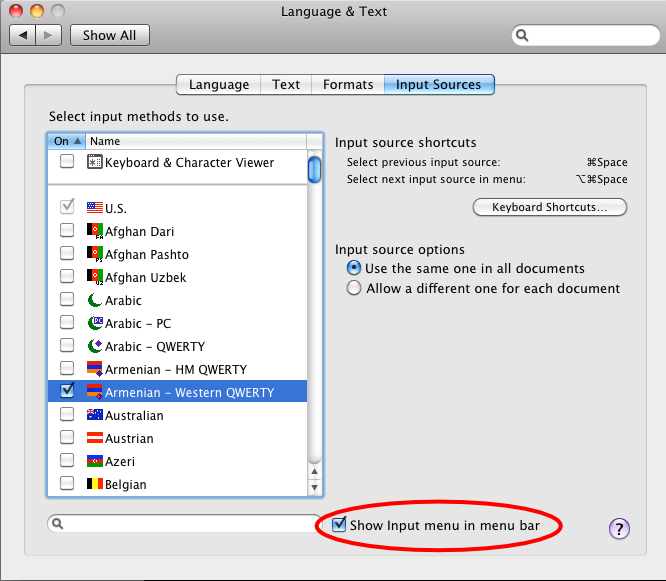Choose Use the same one in all documents
The image size is (666, 581).
tap(354, 268)
